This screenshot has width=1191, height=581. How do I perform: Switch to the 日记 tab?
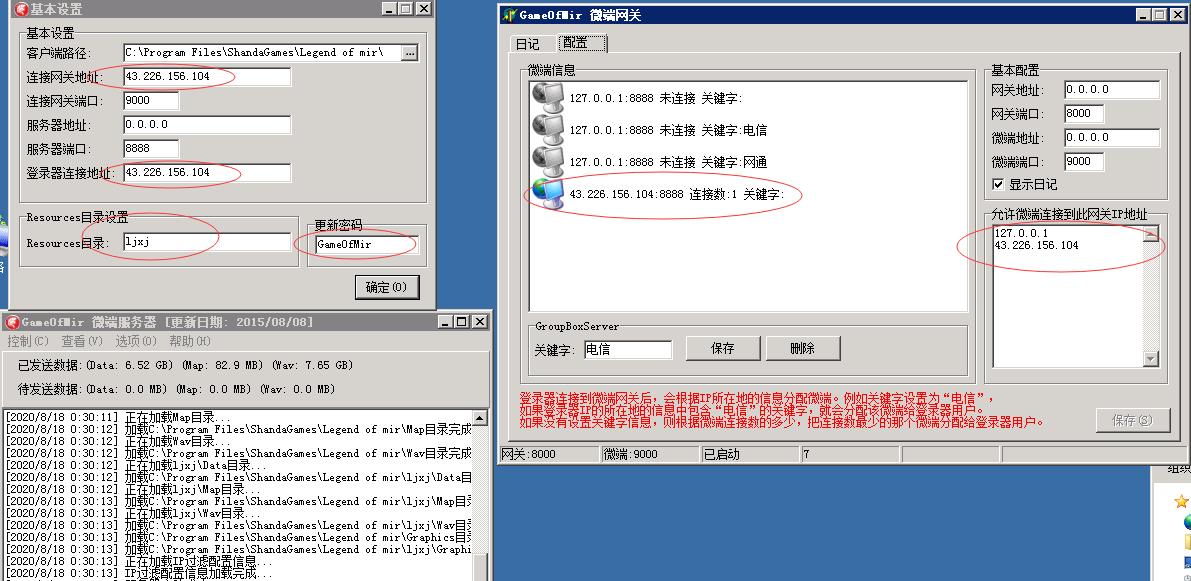(x=527, y=44)
